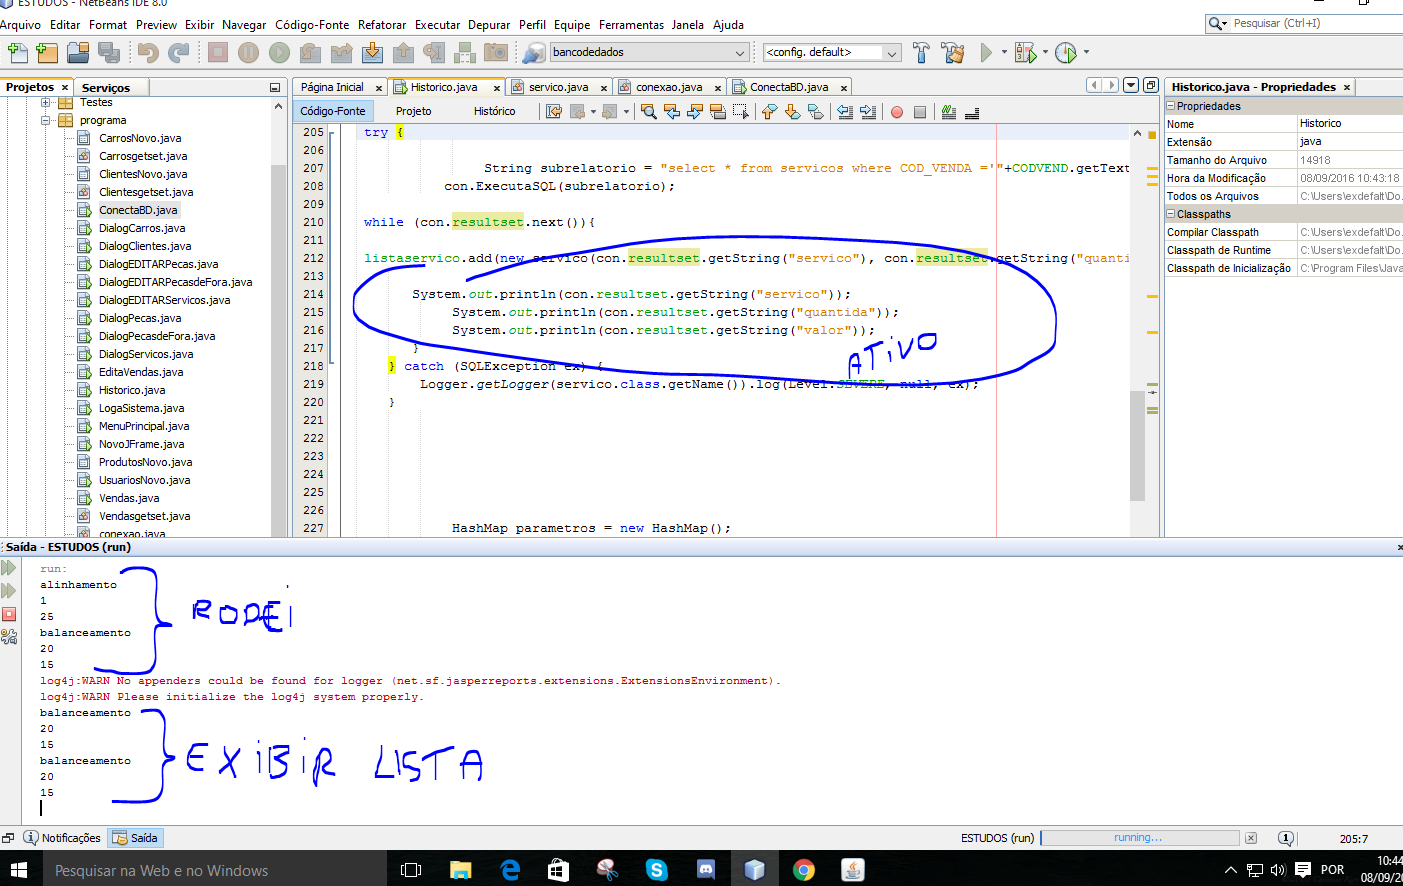Stop macro recording with square icon
This screenshot has height=886, width=1403.
(x=920, y=112)
